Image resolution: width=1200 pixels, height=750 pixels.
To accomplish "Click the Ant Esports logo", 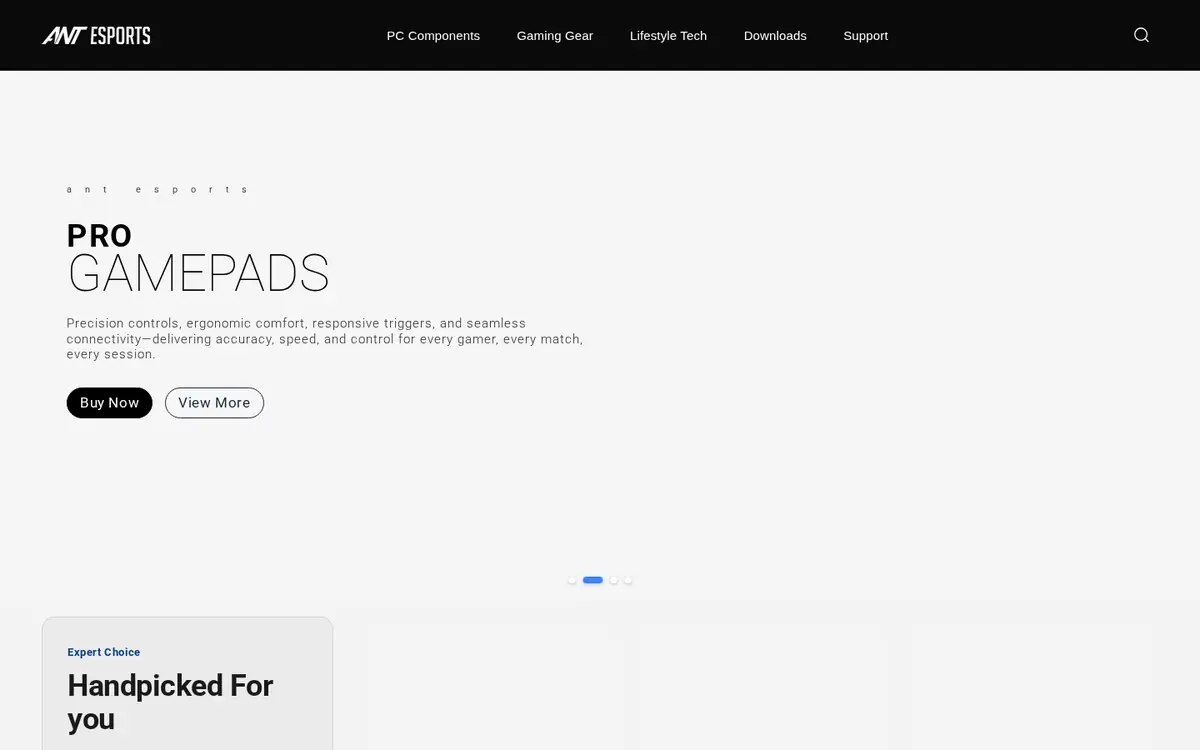I will pos(96,35).
